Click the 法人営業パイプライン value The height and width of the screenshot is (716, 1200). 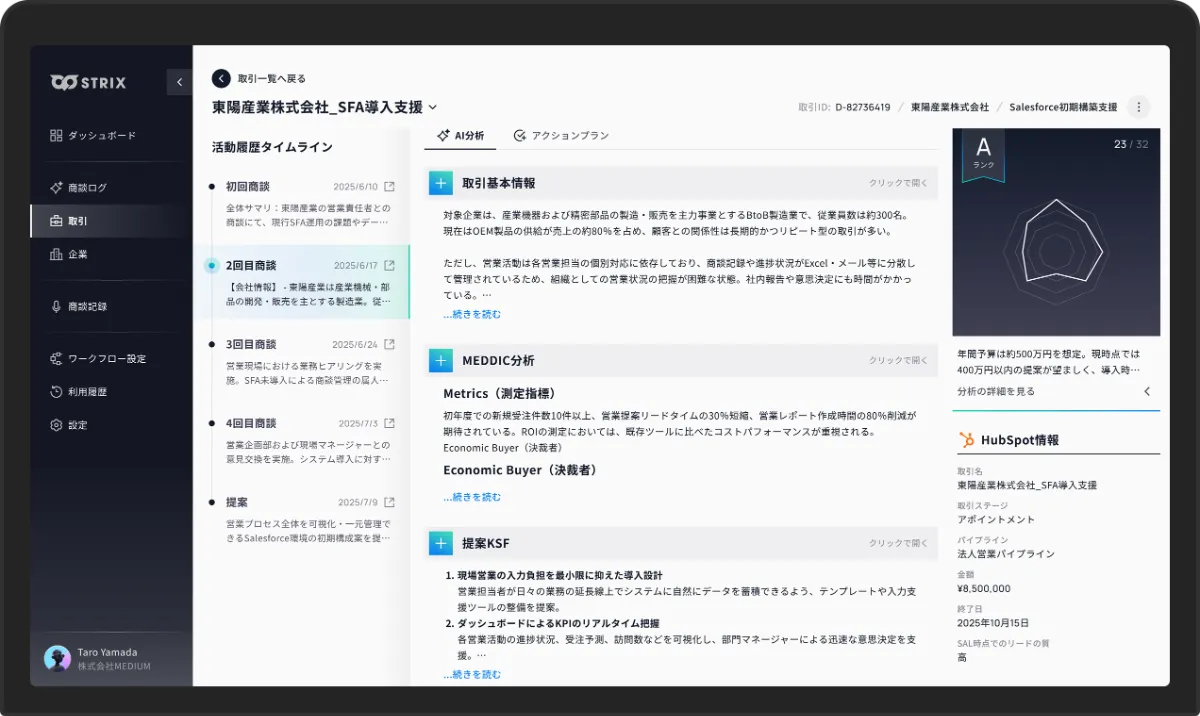point(1006,554)
